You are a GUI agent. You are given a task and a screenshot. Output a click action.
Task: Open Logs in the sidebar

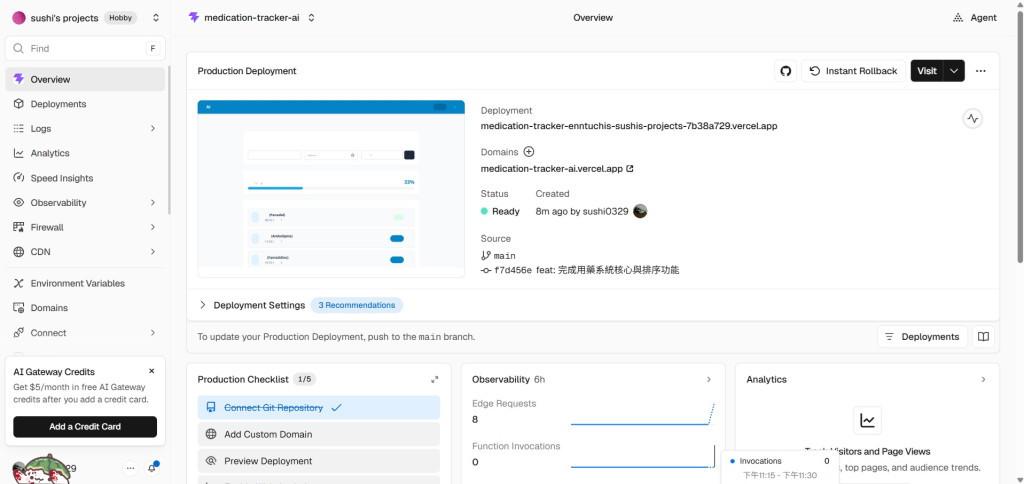85,129
